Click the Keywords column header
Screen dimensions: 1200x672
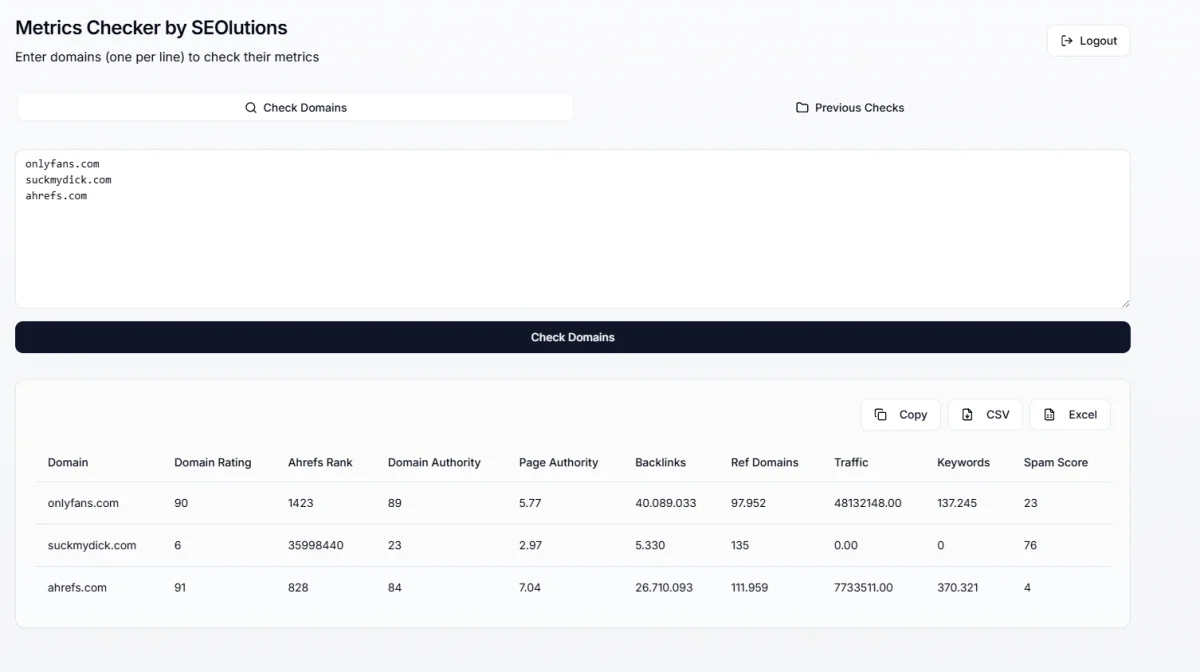(963, 463)
